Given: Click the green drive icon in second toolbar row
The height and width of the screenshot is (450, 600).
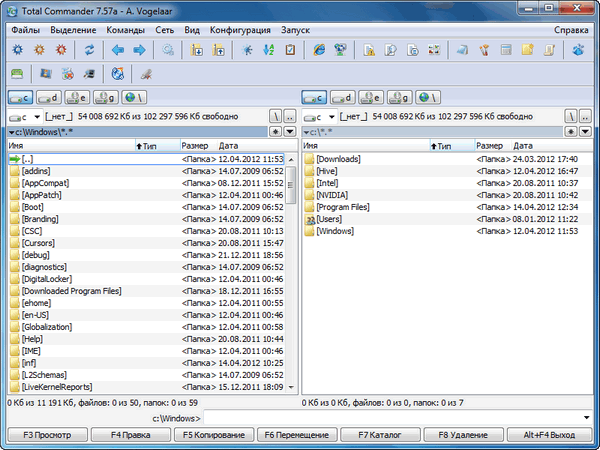Looking at the screenshot, I should pyautogui.click(x=17, y=74).
